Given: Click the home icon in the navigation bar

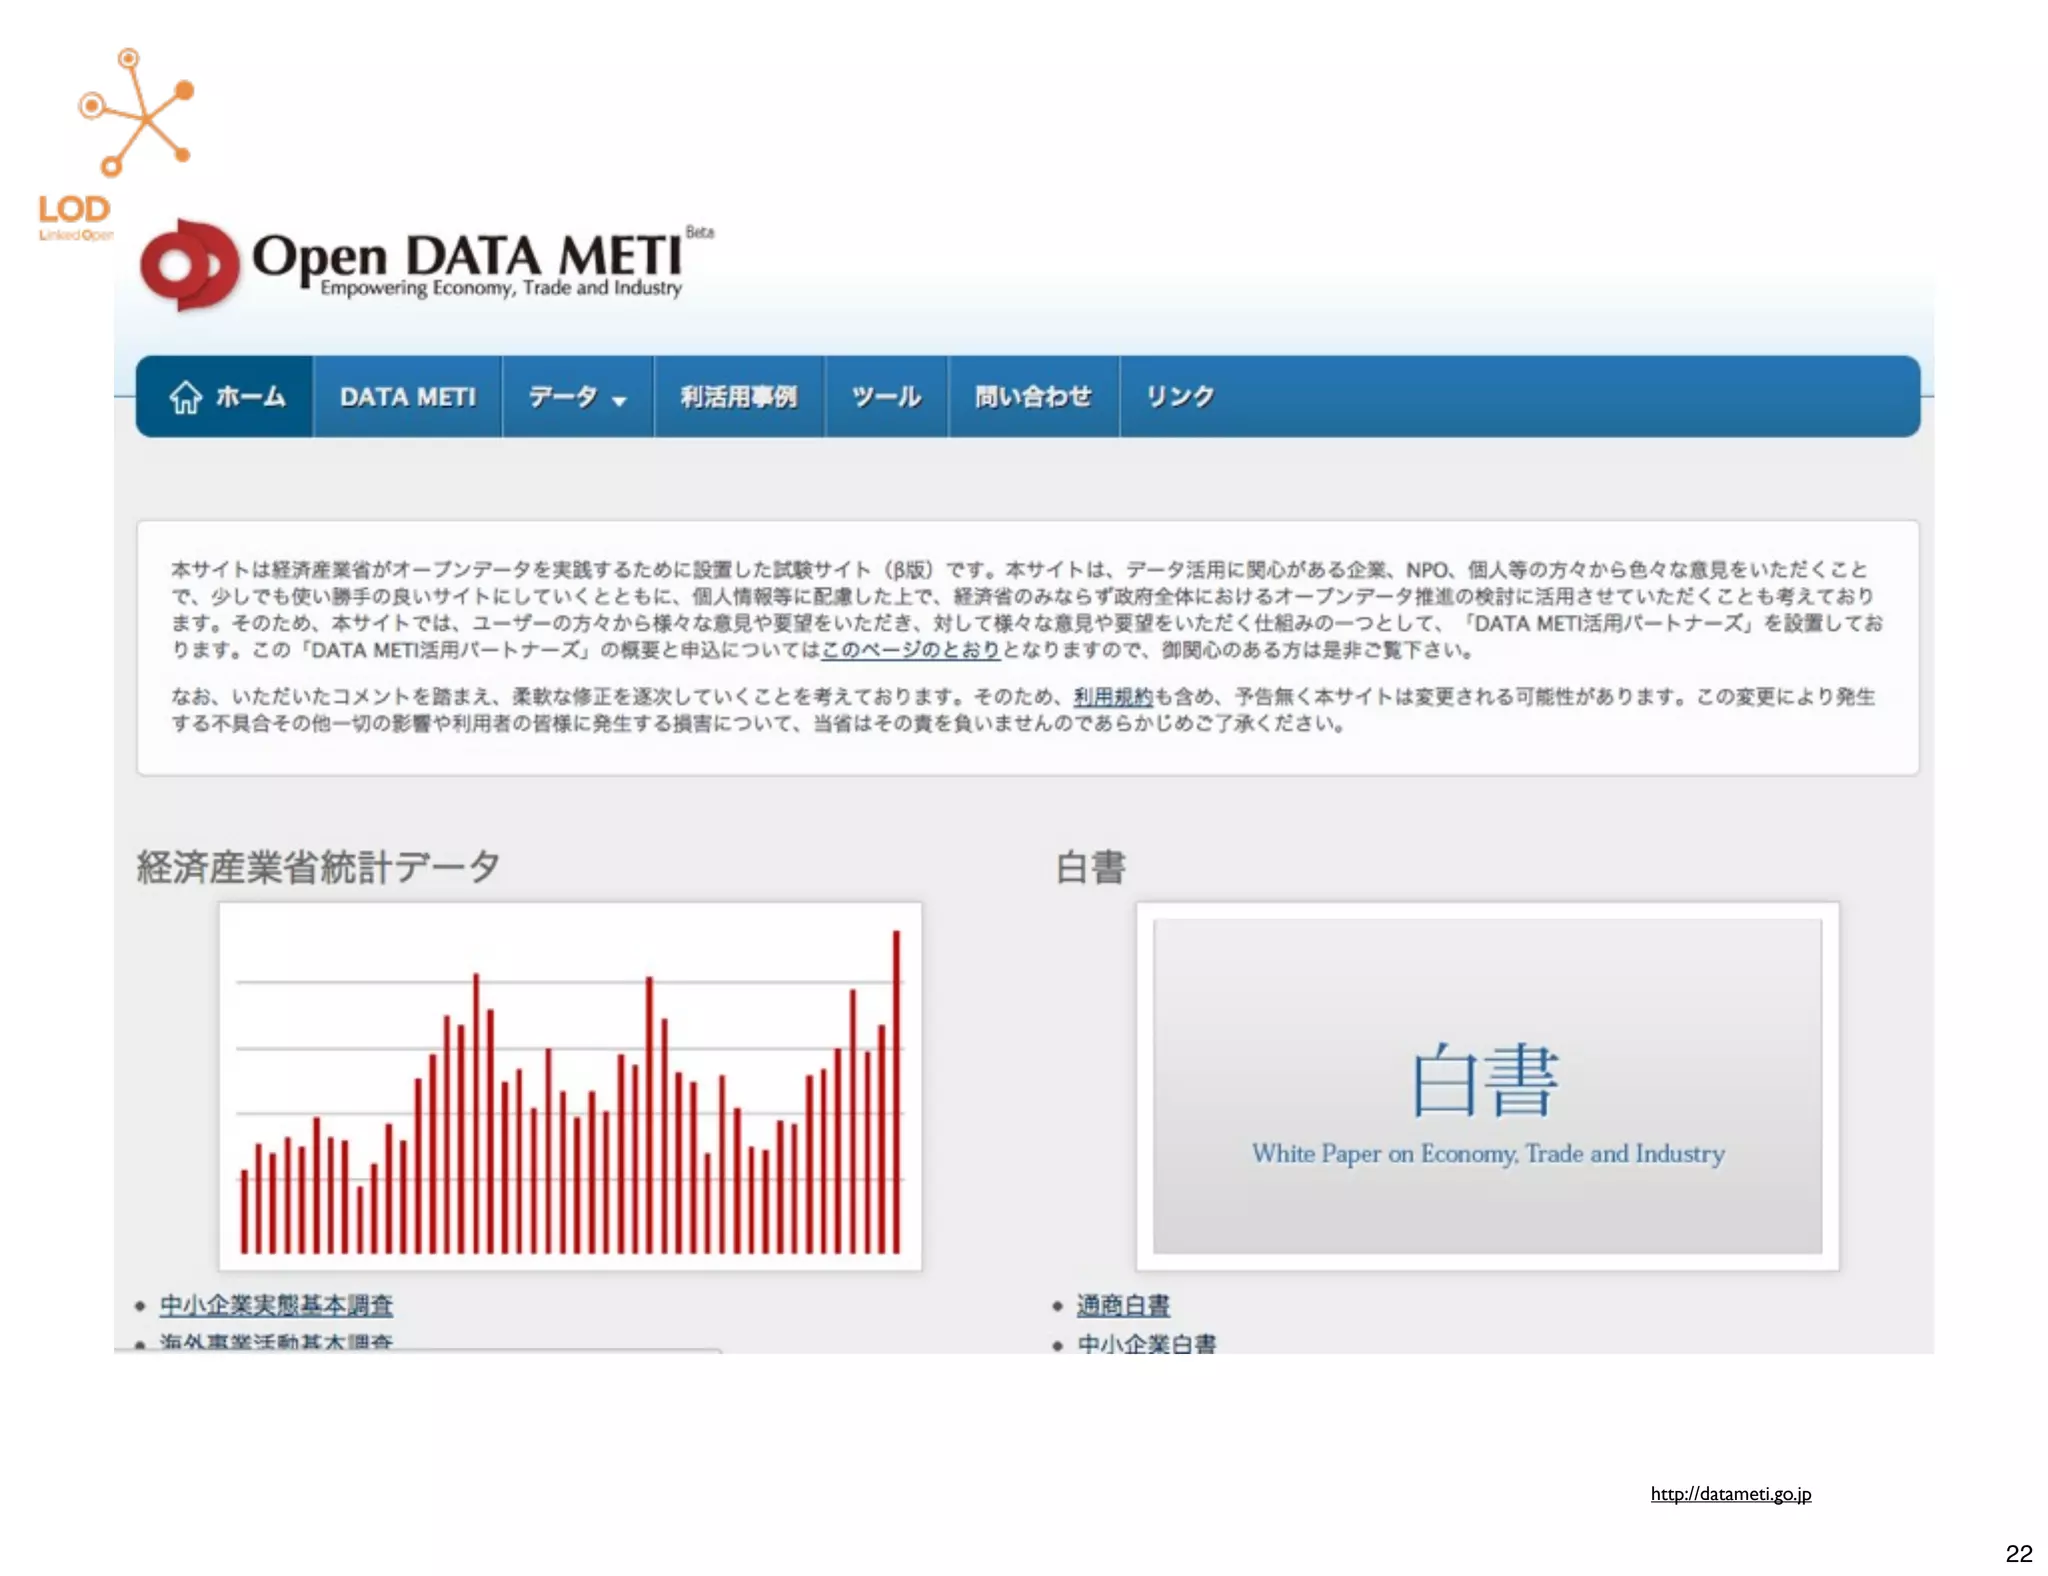Looking at the screenshot, I should [x=185, y=397].
